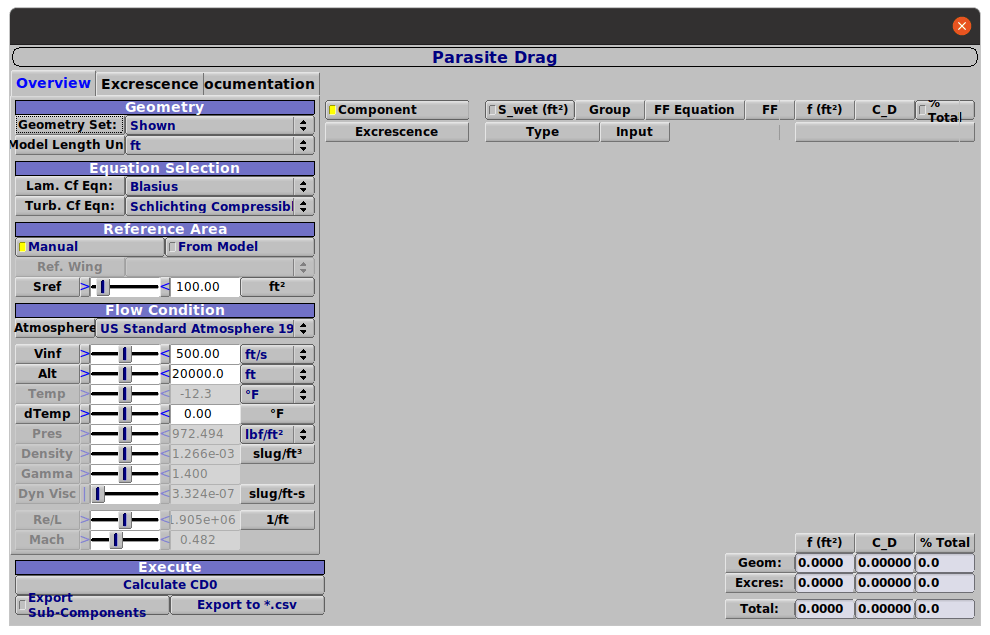Click the right arrow of the dTemp slider
Screen dimensions: 990x635
165,414
